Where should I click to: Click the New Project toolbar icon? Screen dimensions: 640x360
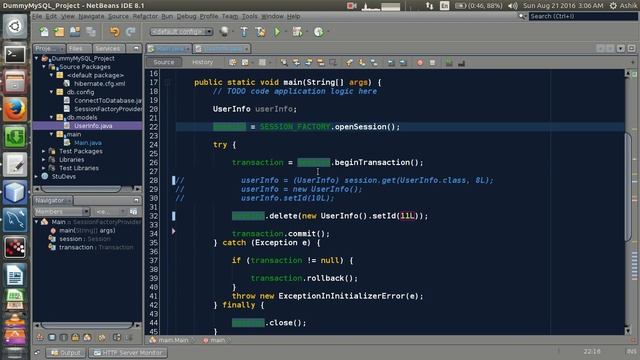(59, 31)
